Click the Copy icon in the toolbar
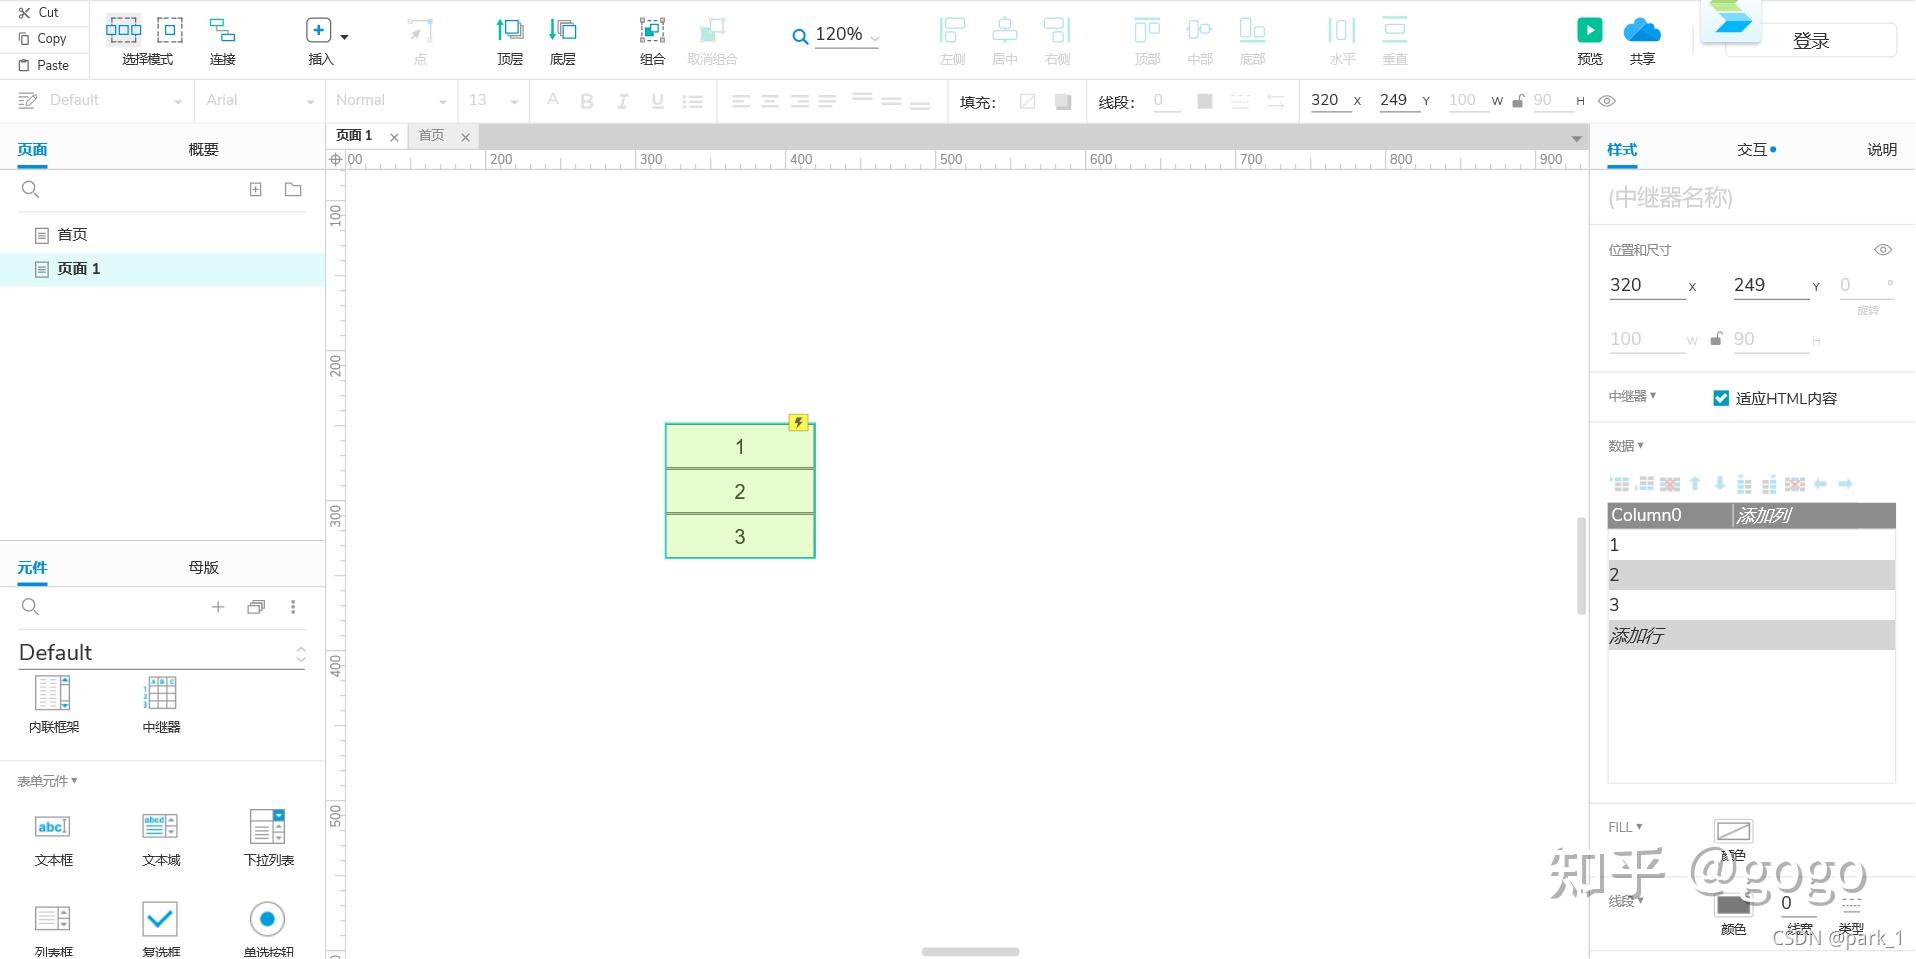Screen dimensions: 1916x959 coord(24,39)
